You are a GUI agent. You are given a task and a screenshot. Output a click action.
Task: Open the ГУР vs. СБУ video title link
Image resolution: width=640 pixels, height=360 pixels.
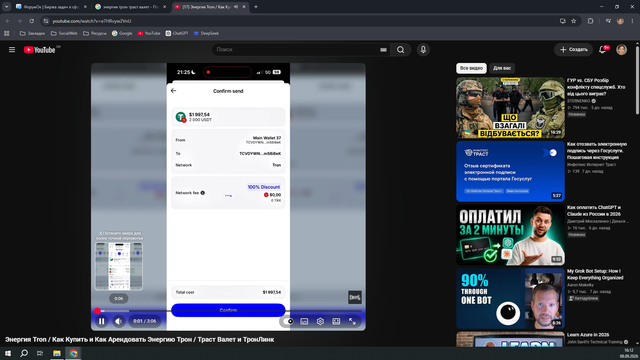[596, 87]
